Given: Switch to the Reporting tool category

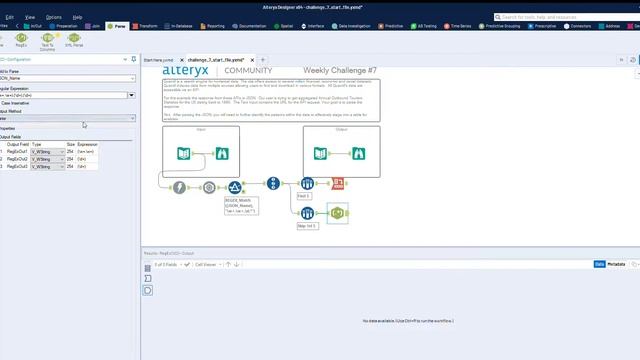Looking at the screenshot, I should pos(212,26).
